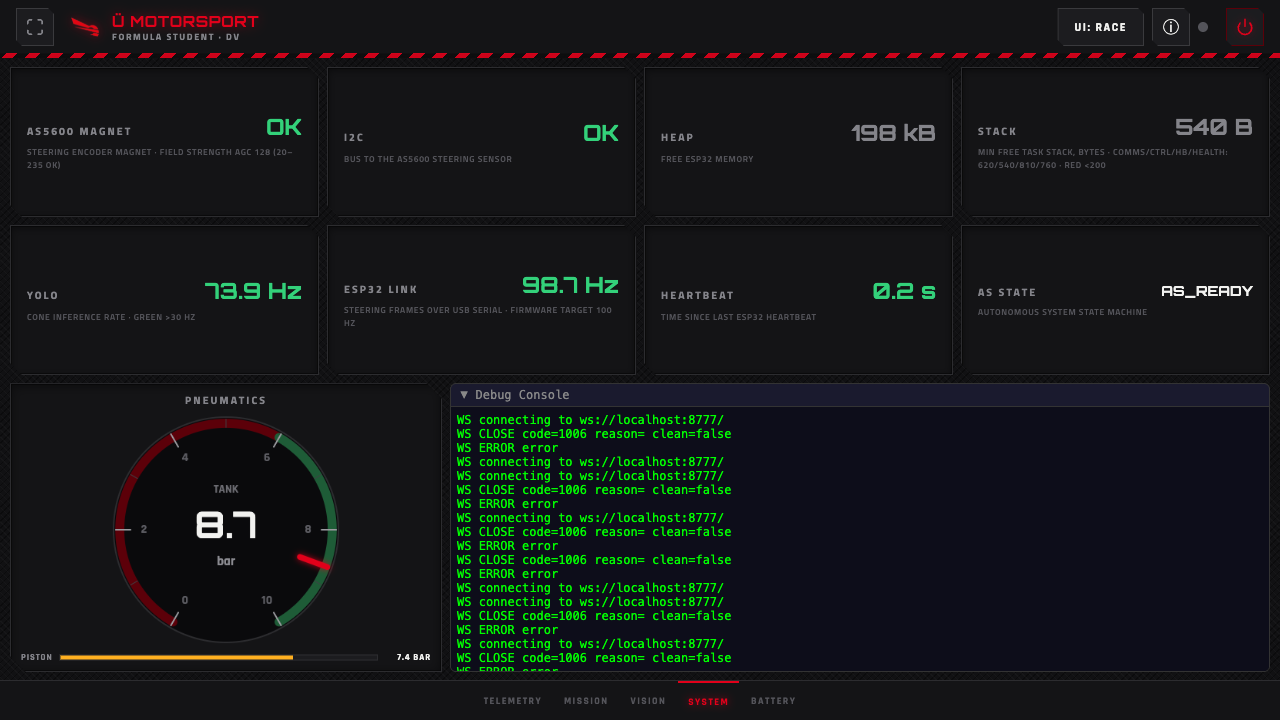Switch to the Mission tab
This screenshot has height=720, width=1280.
586,701
